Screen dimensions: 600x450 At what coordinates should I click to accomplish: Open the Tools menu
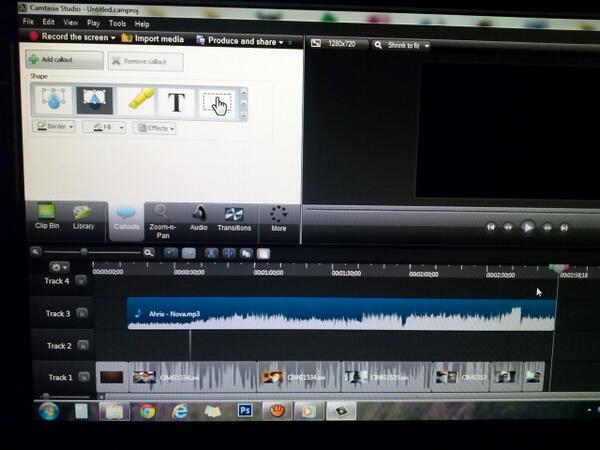117,24
